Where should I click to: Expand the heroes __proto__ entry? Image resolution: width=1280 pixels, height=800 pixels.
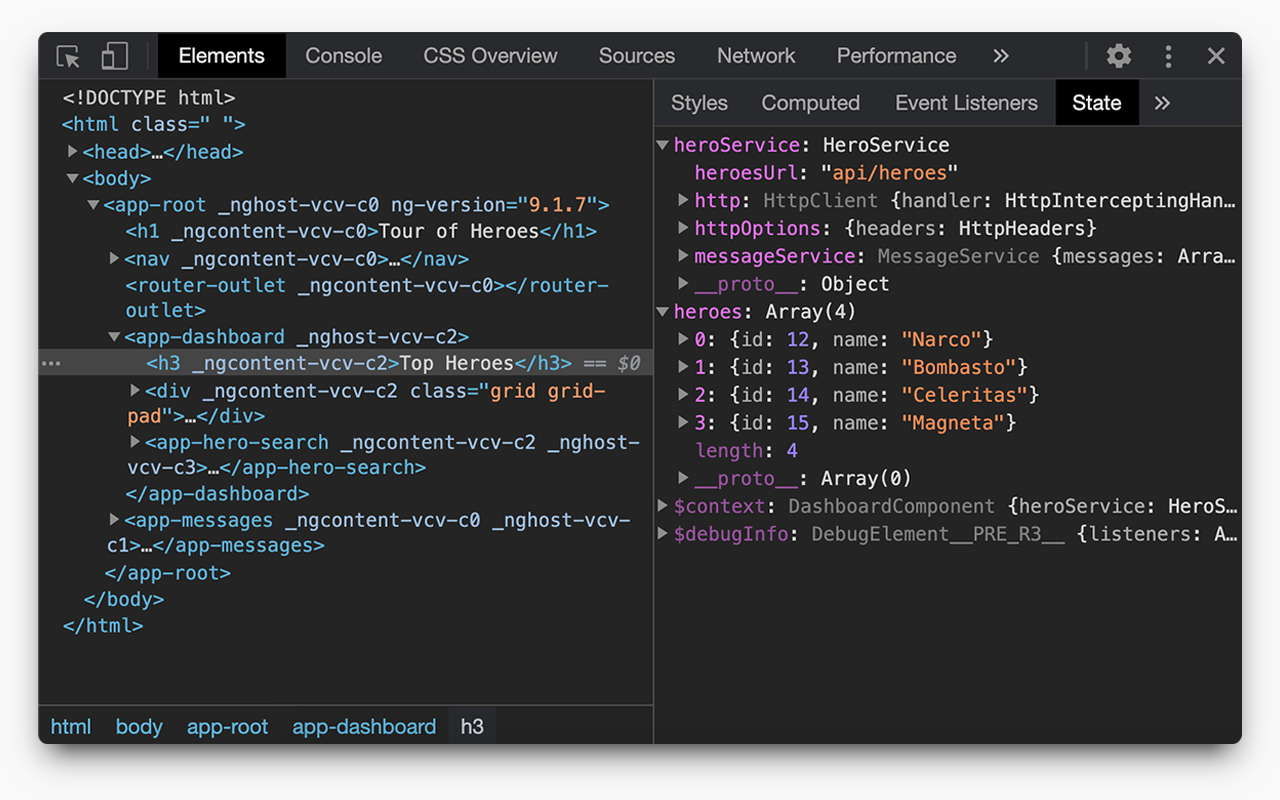click(683, 478)
